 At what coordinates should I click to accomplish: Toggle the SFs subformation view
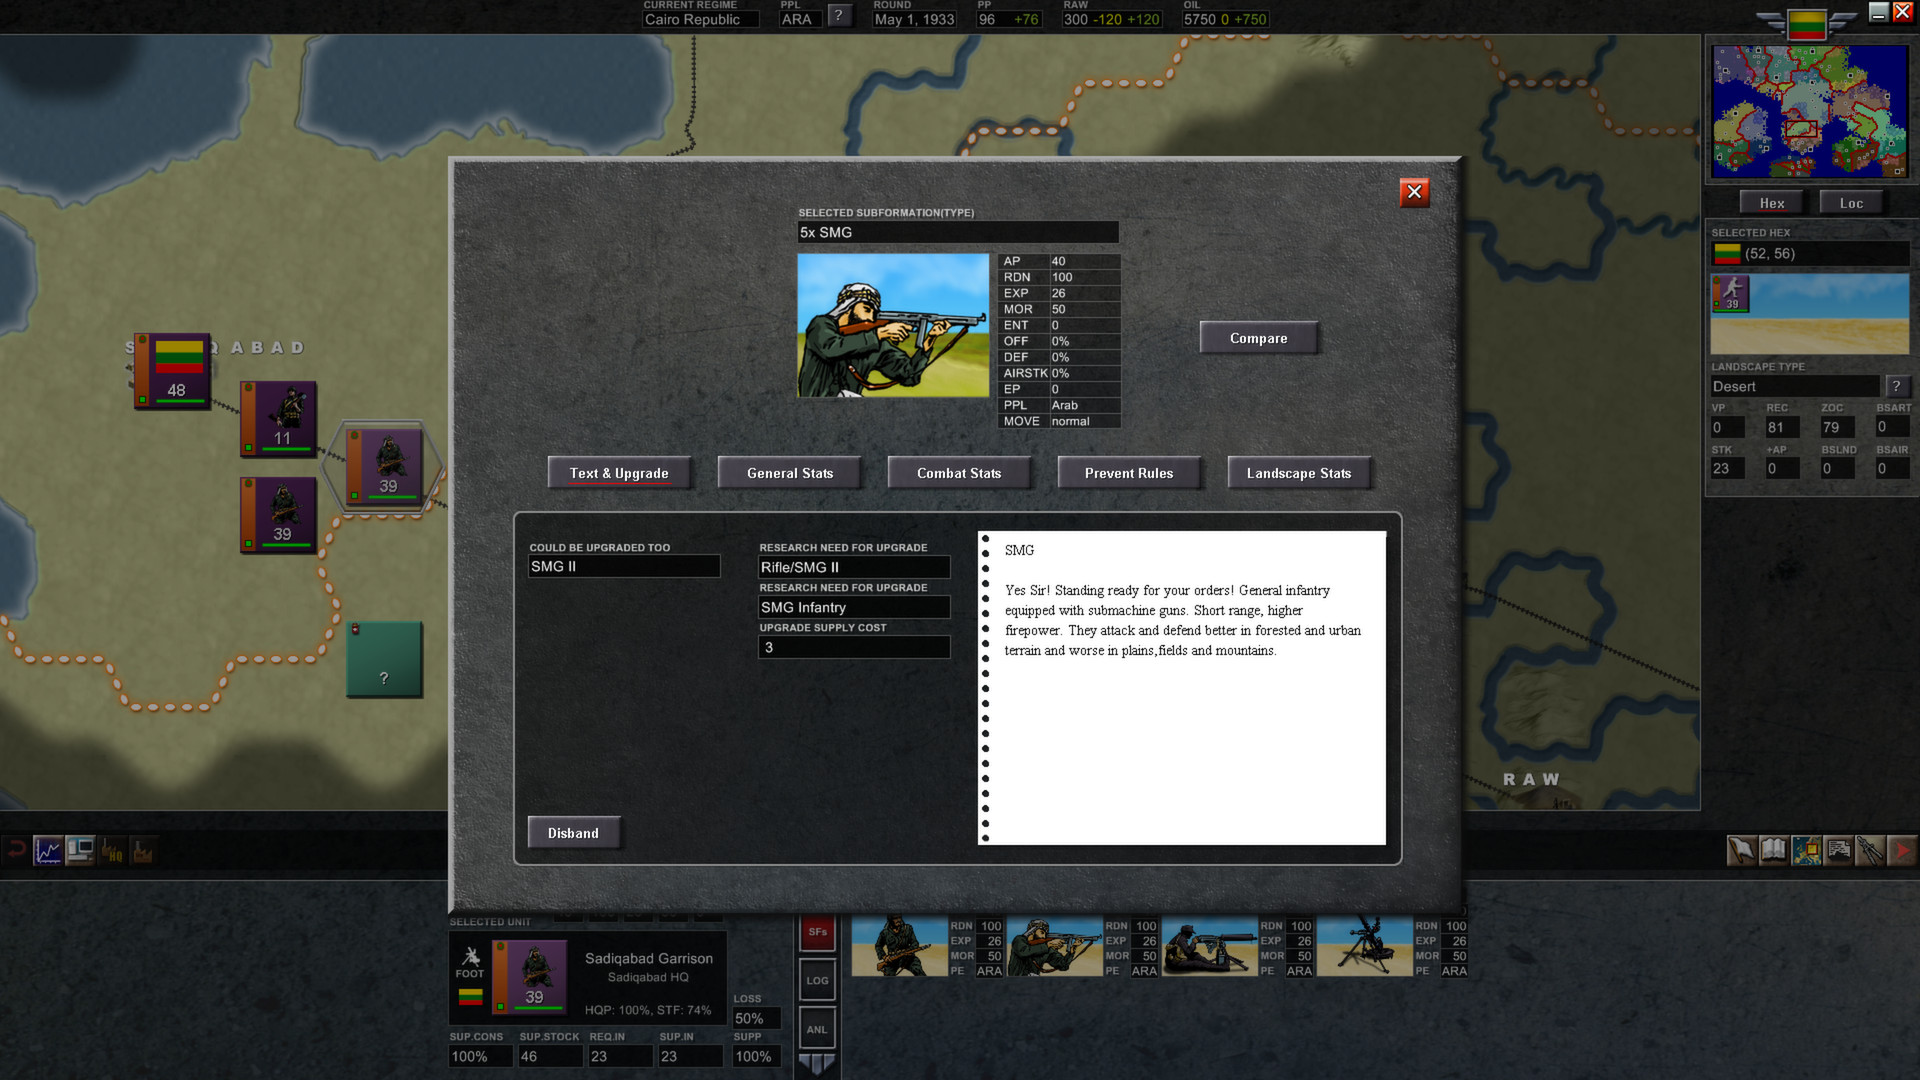pos(817,932)
